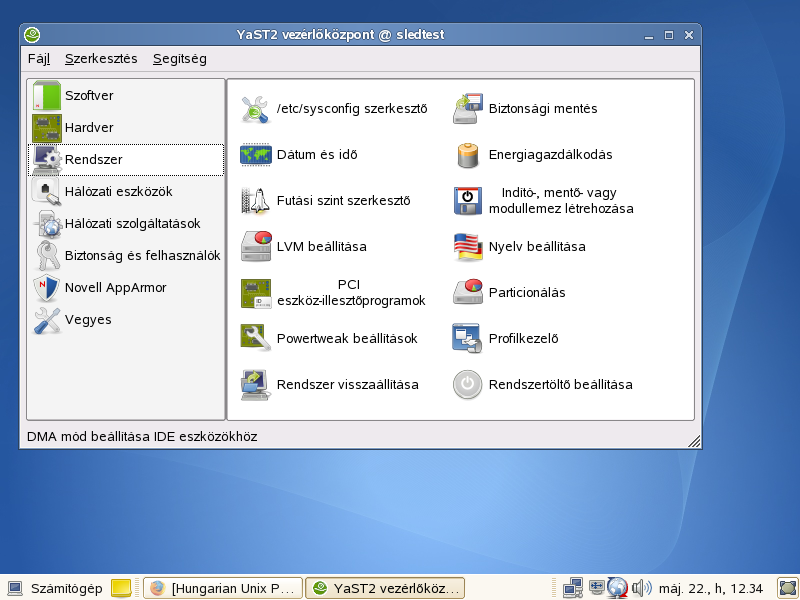This screenshot has height=600, width=800.
Task: Open the Rendszer visszaállítása icon
Action: [x=256, y=384]
